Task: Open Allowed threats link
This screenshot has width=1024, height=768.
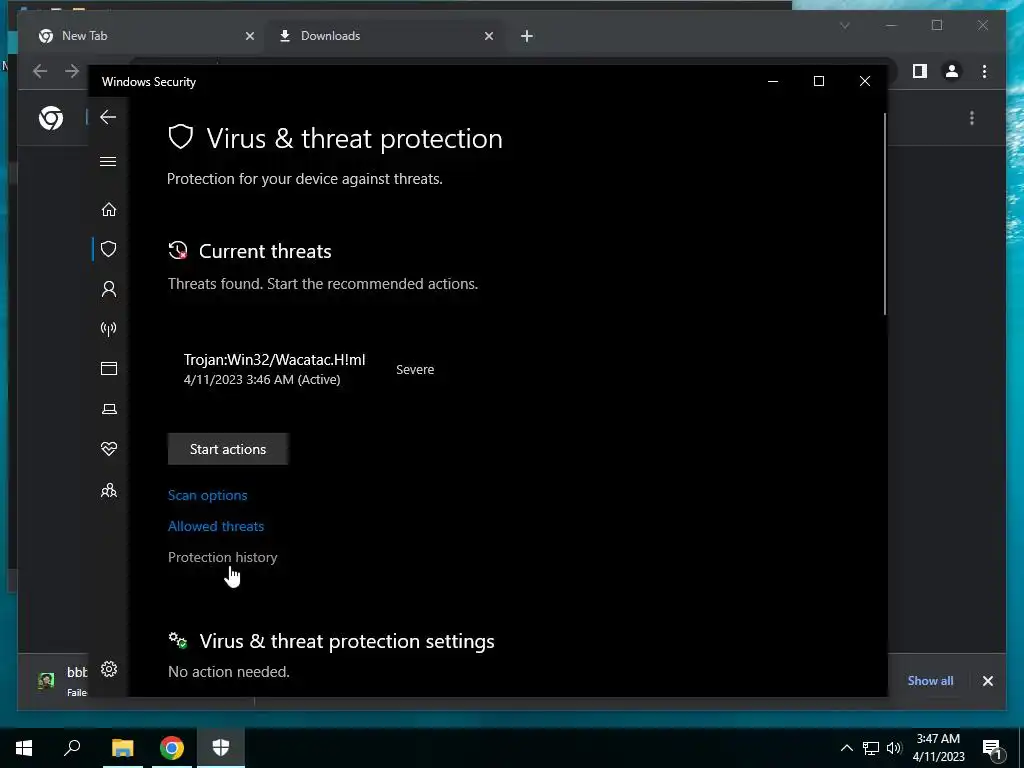Action: tap(216, 526)
